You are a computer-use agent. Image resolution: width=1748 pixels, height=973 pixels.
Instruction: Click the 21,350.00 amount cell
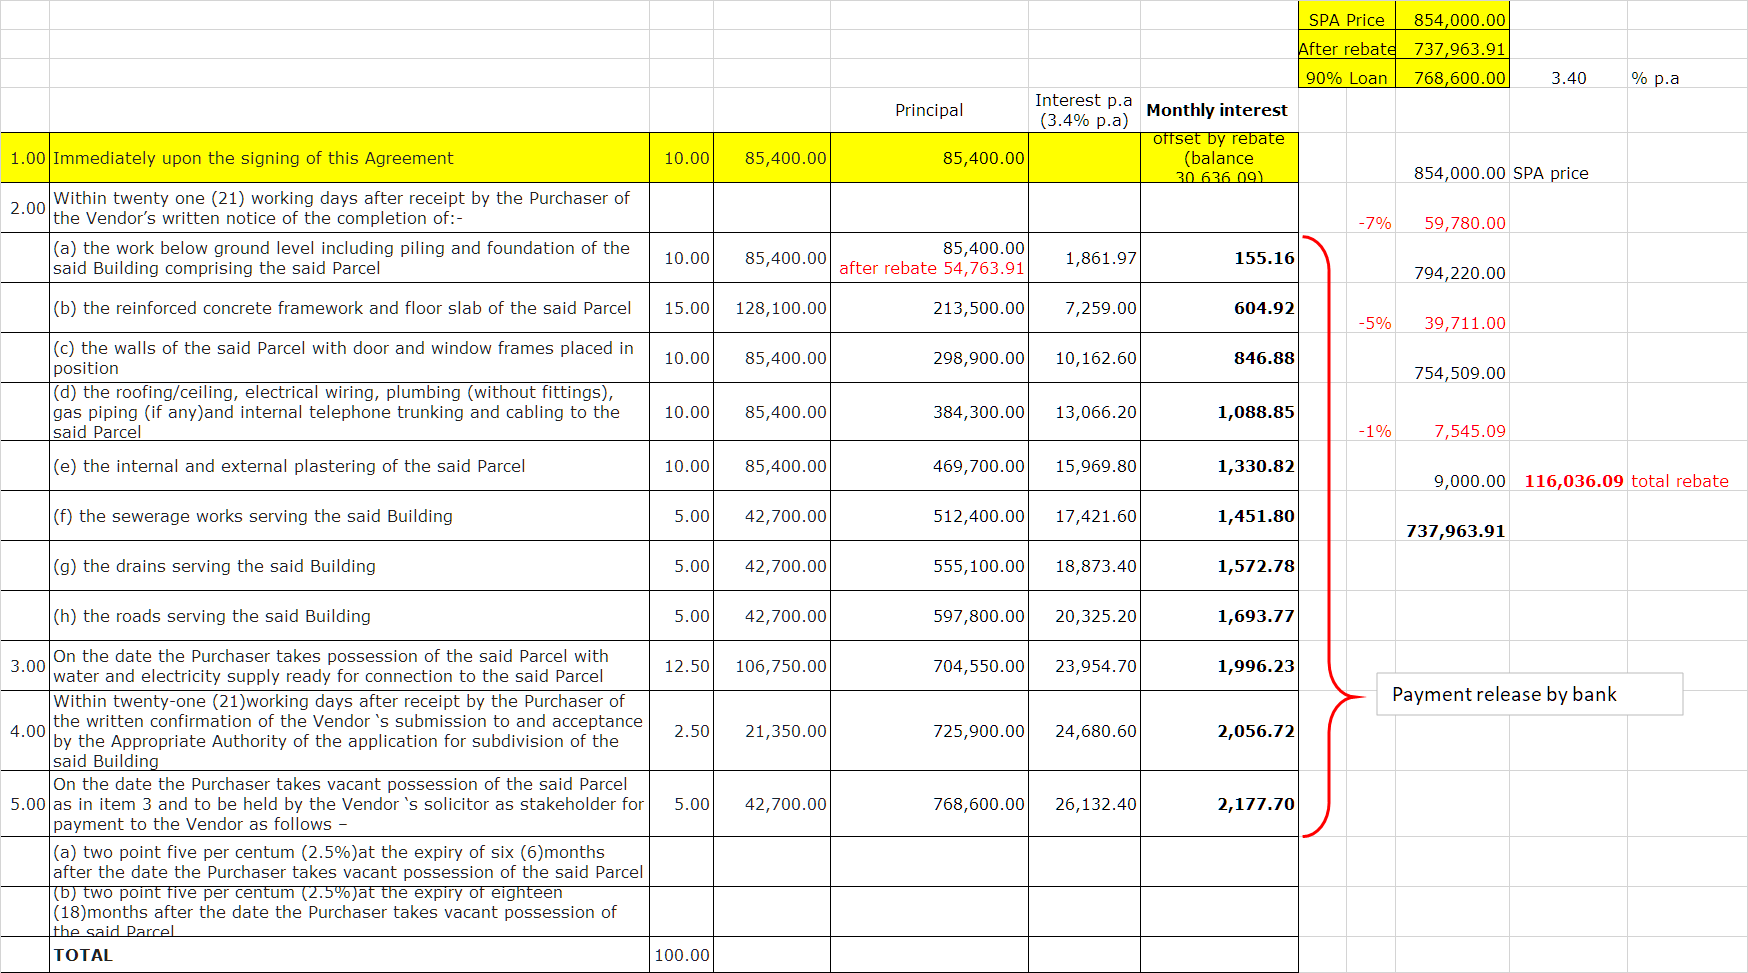(x=772, y=731)
